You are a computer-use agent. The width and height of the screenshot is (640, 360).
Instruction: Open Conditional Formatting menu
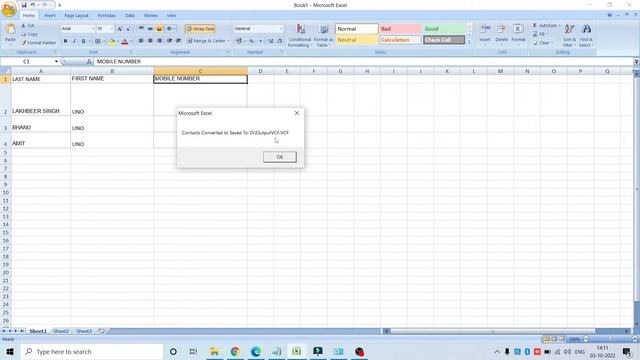tap(300, 35)
